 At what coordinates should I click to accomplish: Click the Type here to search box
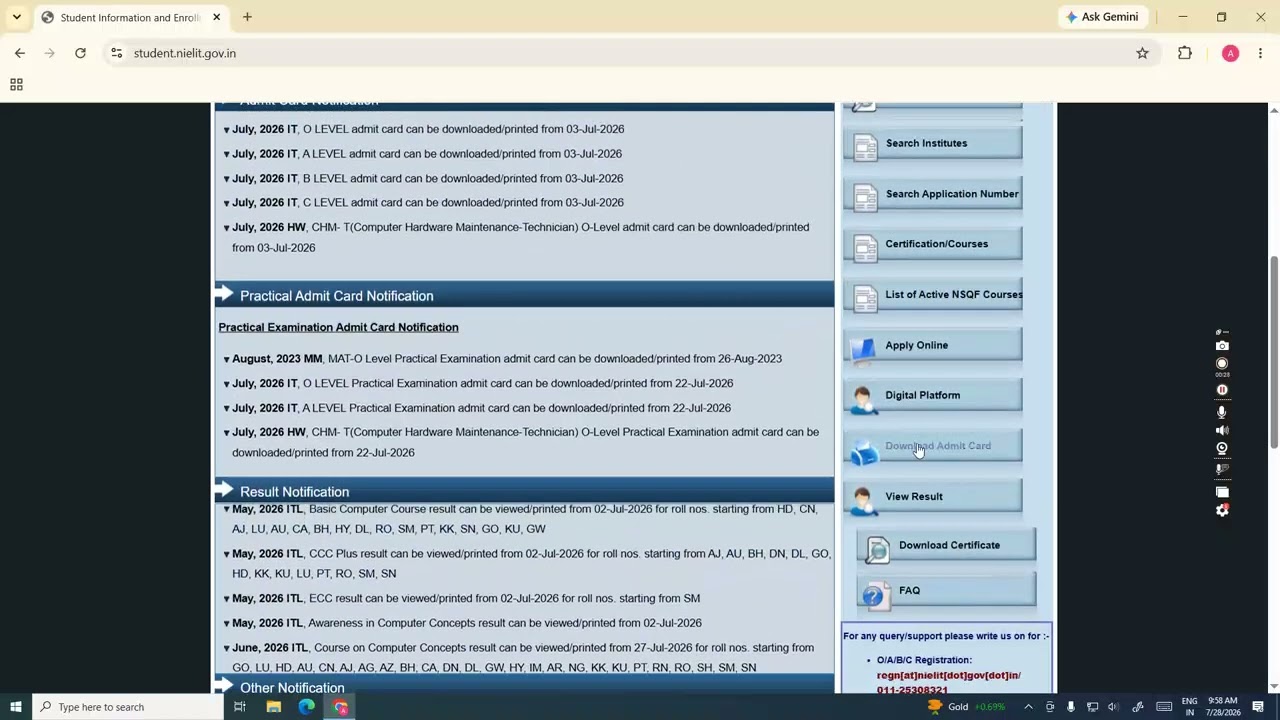[x=128, y=707]
